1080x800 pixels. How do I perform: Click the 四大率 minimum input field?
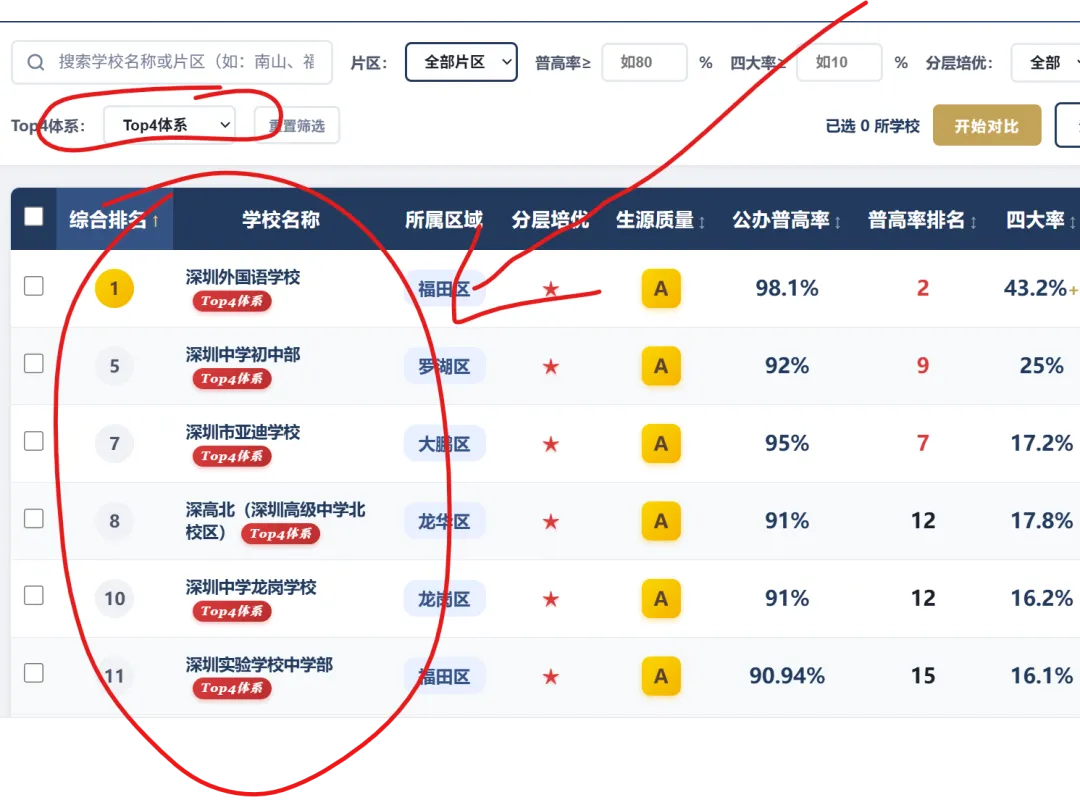pyautogui.click(x=840, y=63)
